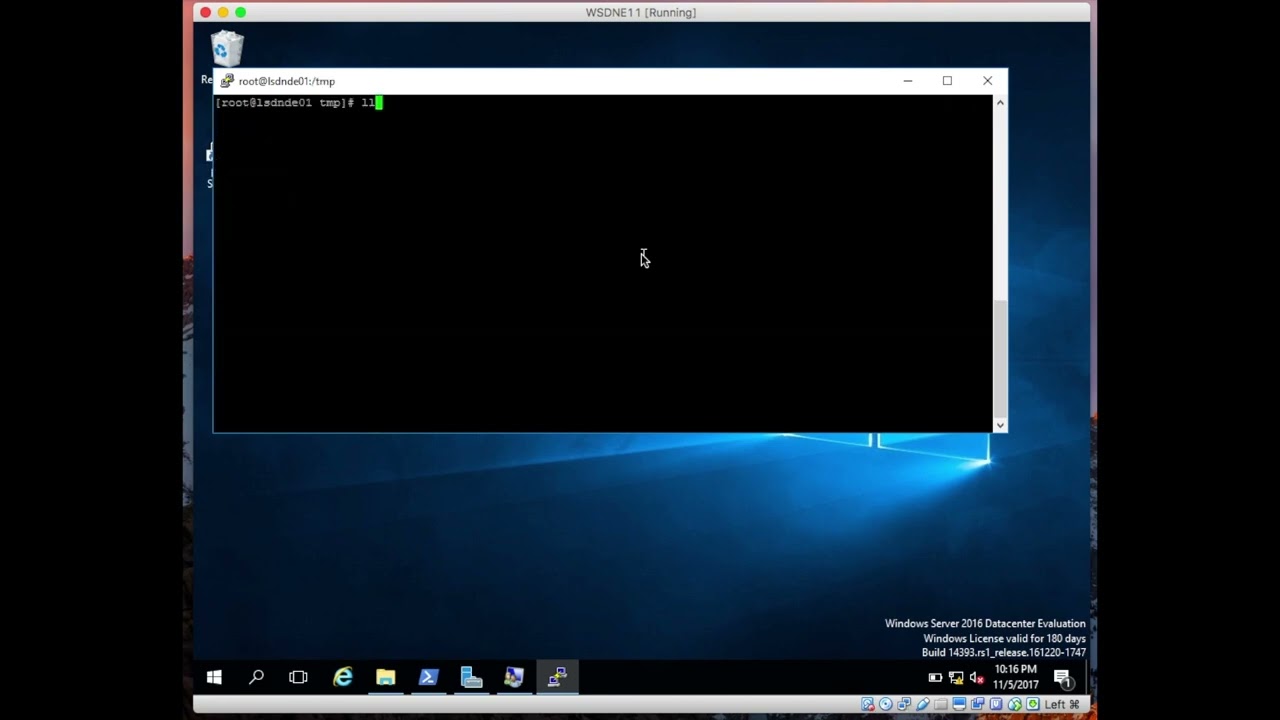Zoom the WSDNE11 VM window (green)

pyautogui.click(x=240, y=12)
